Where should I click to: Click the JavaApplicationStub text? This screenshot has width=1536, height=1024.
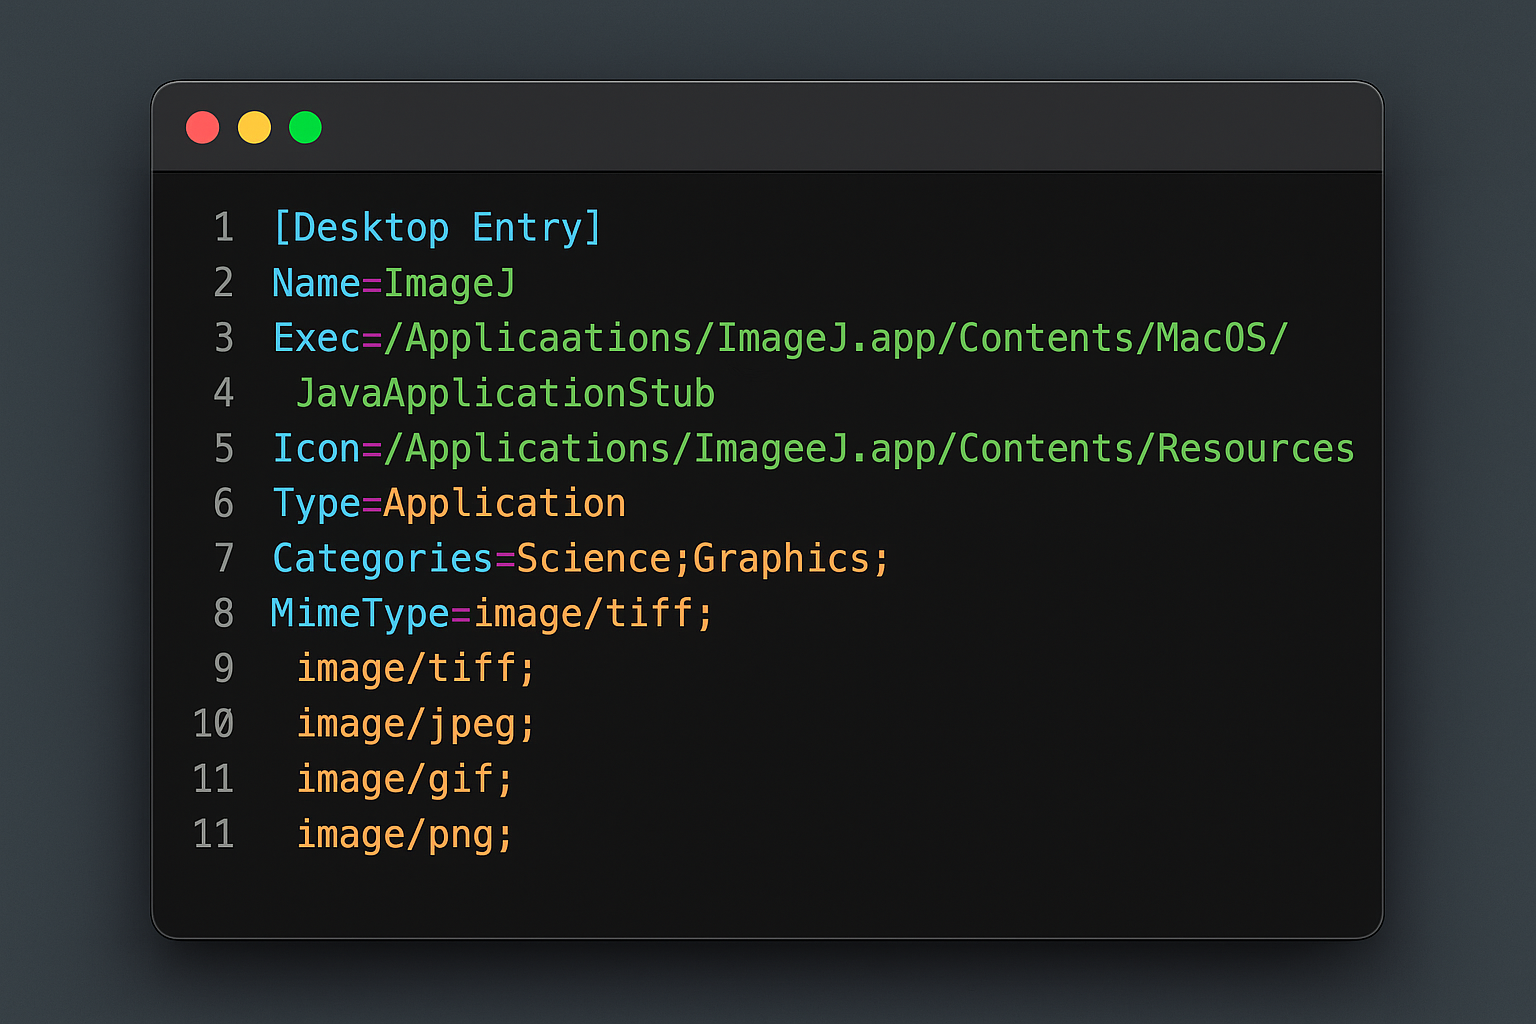coord(505,394)
